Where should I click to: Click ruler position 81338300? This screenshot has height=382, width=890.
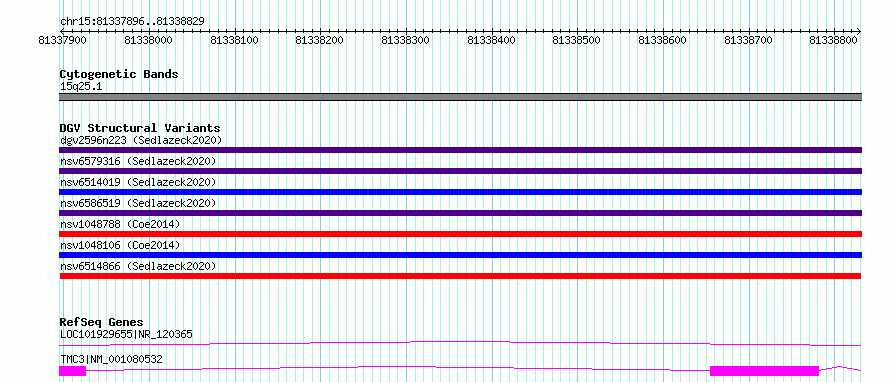[406, 40]
